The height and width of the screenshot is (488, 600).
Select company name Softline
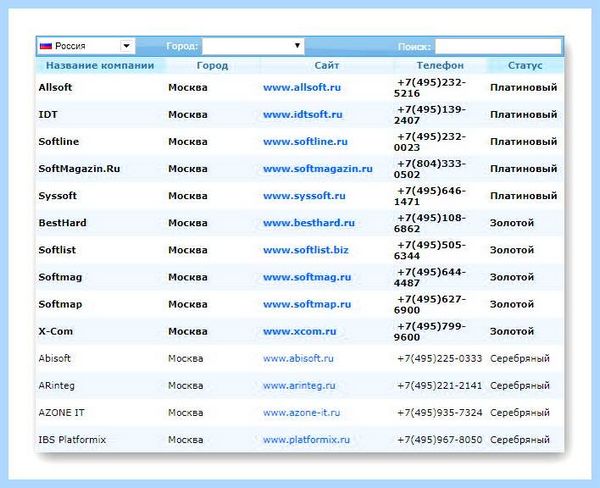coord(59,142)
